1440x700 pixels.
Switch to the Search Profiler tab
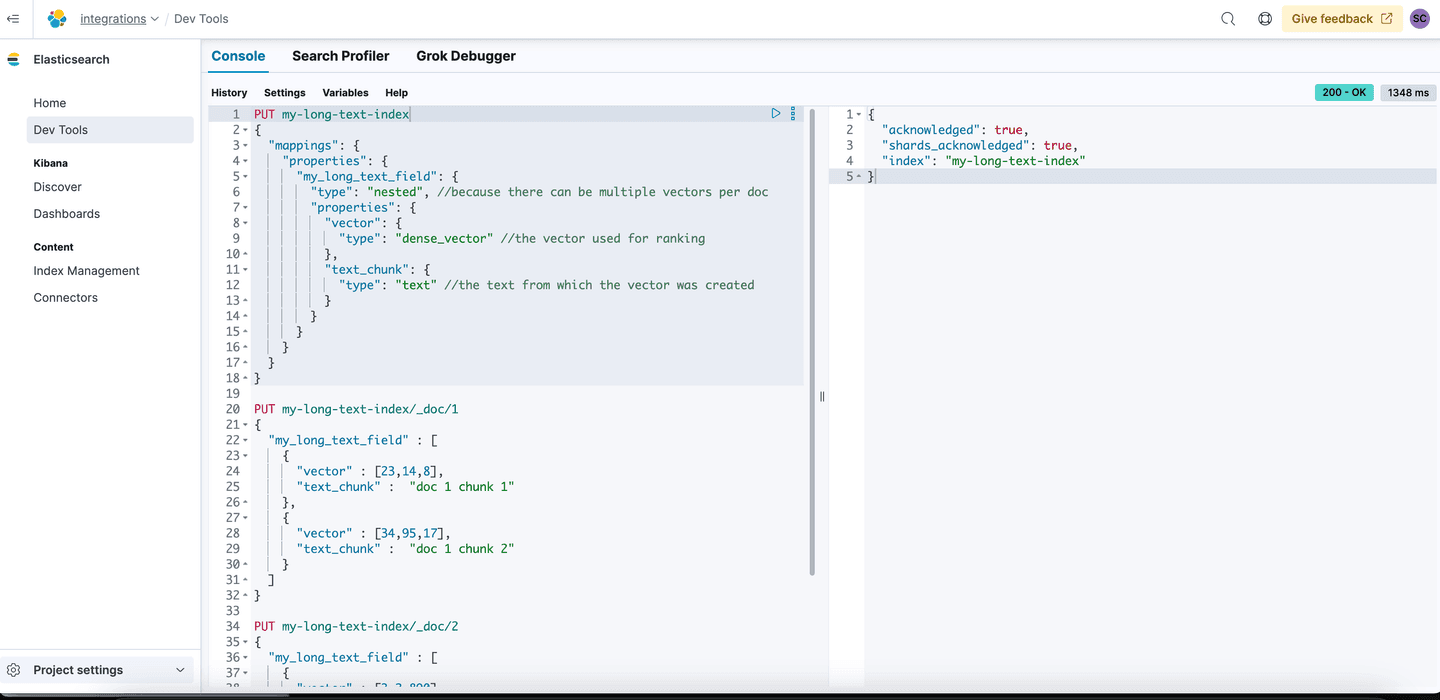pyautogui.click(x=340, y=56)
